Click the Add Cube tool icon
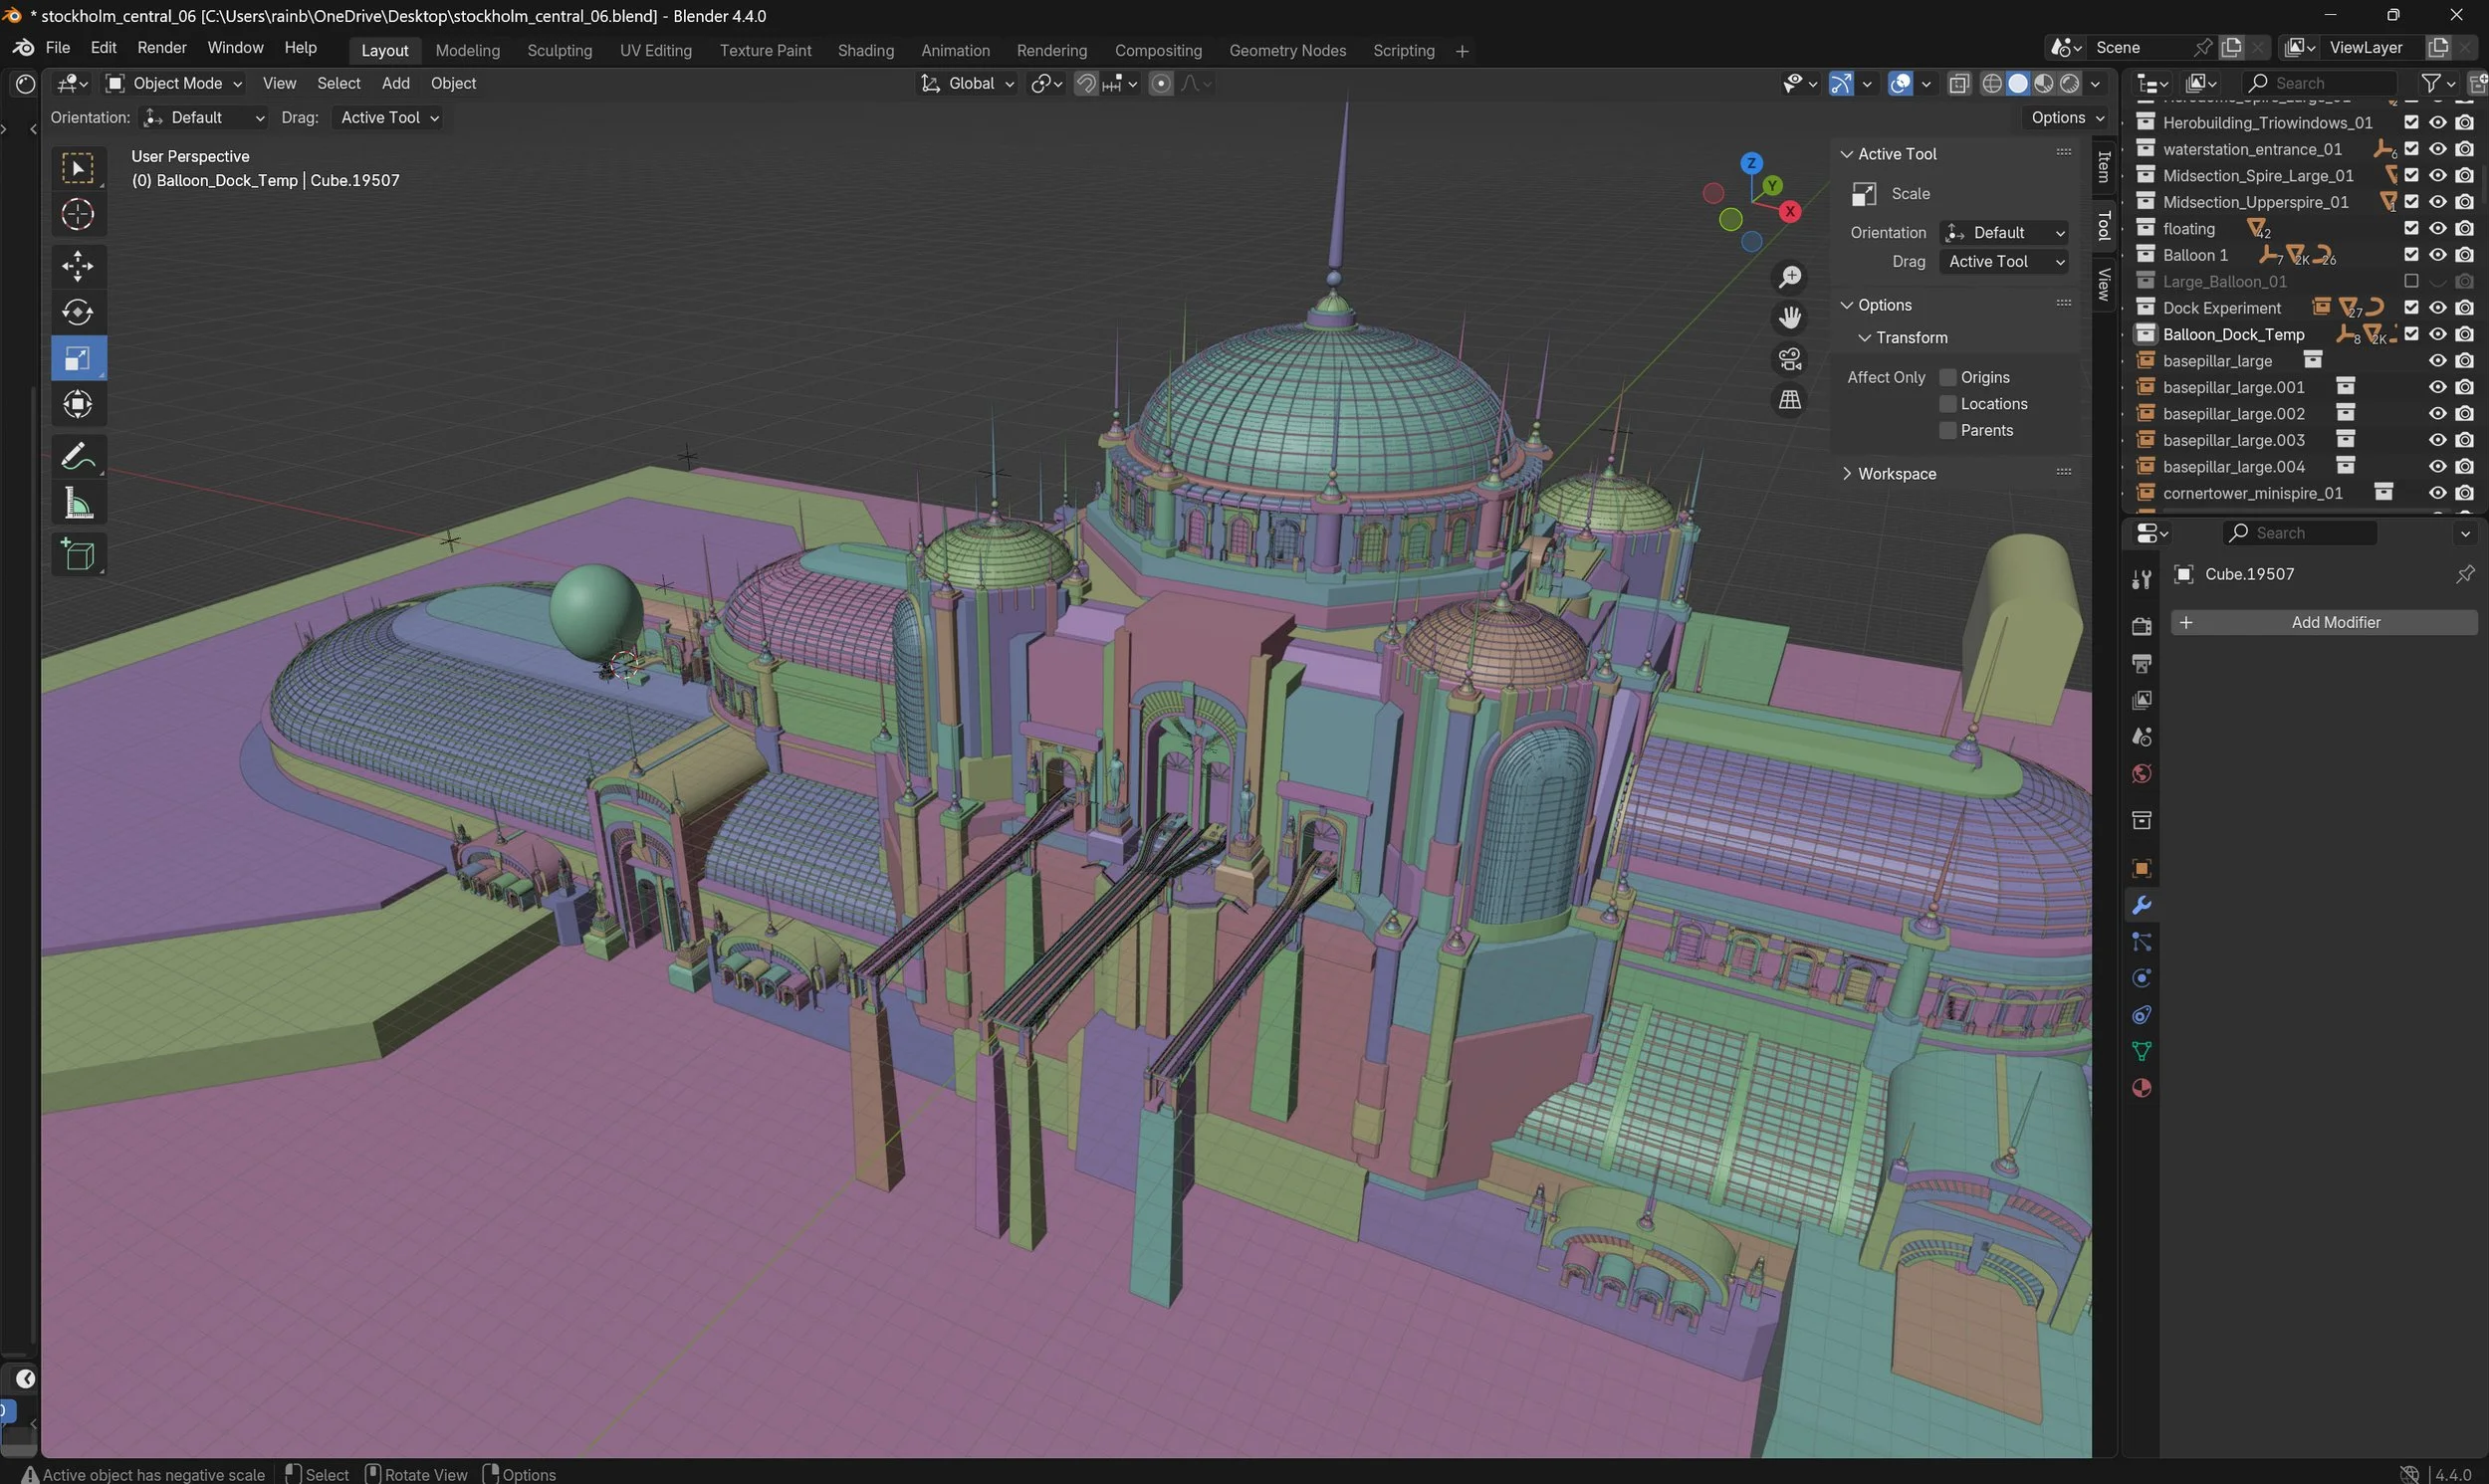Viewport: 2489px width, 1484px height. [78, 555]
